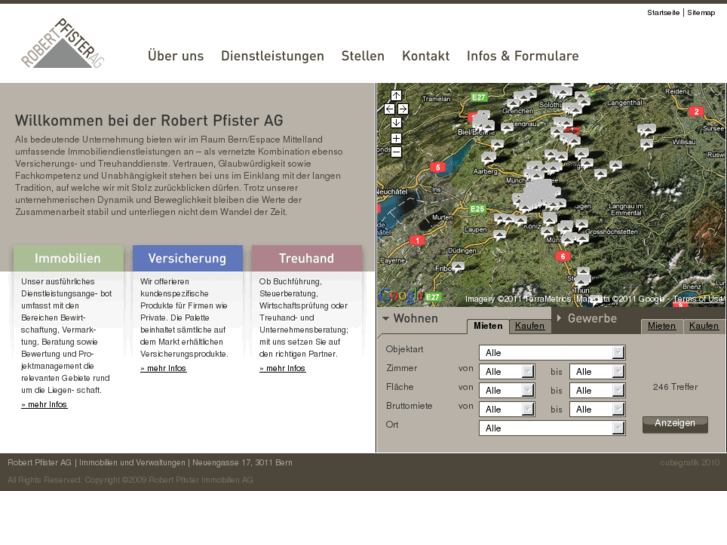Viewport: 727px width, 545px height.
Task: Open the Bruttomiete bis dropdown
Action: click(x=597, y=409)
